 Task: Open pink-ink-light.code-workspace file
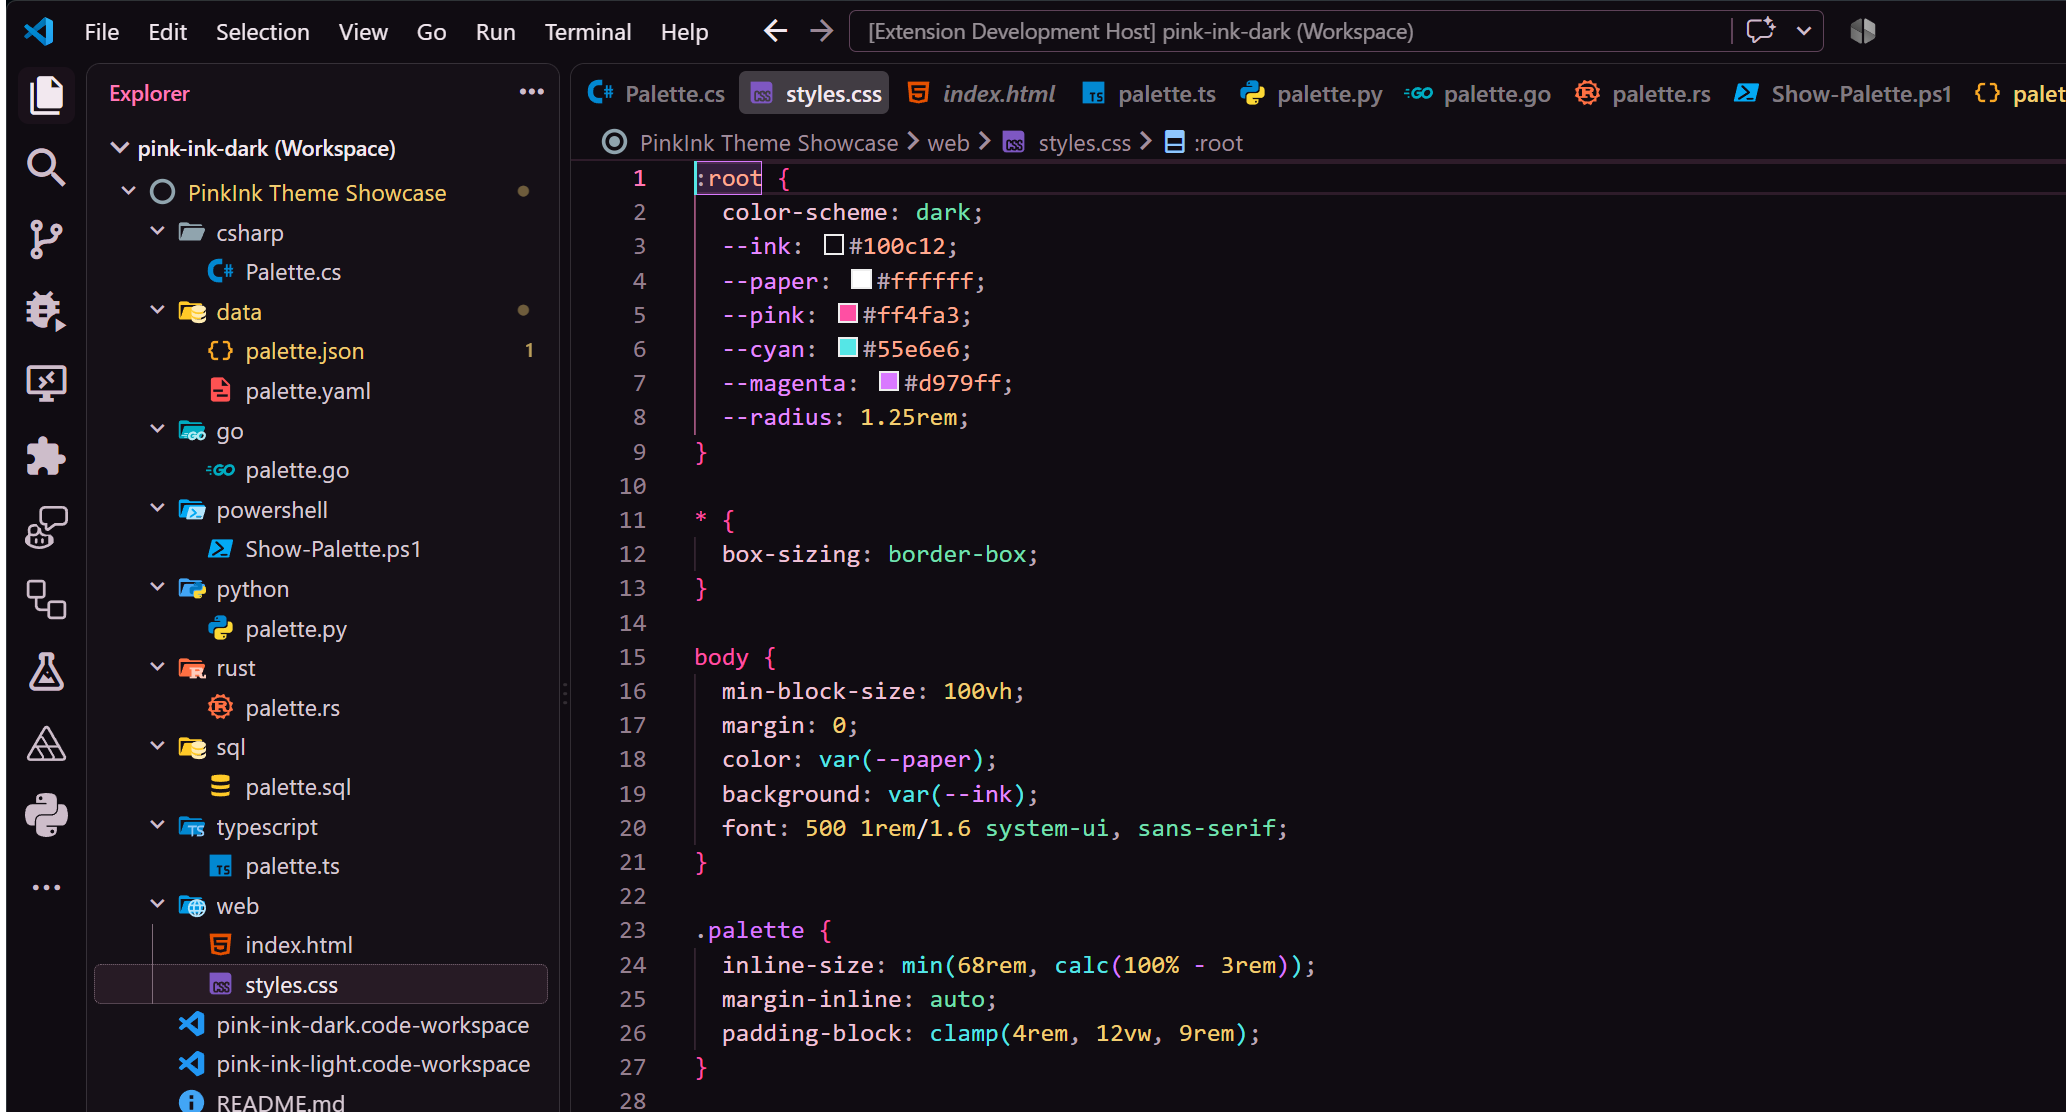tap(320, 1064)
